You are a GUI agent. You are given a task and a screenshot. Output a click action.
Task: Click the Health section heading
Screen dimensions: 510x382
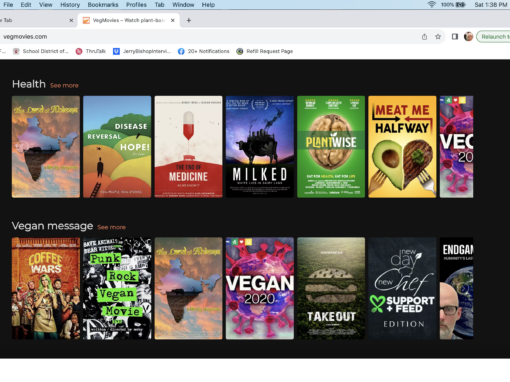point(29,84)
